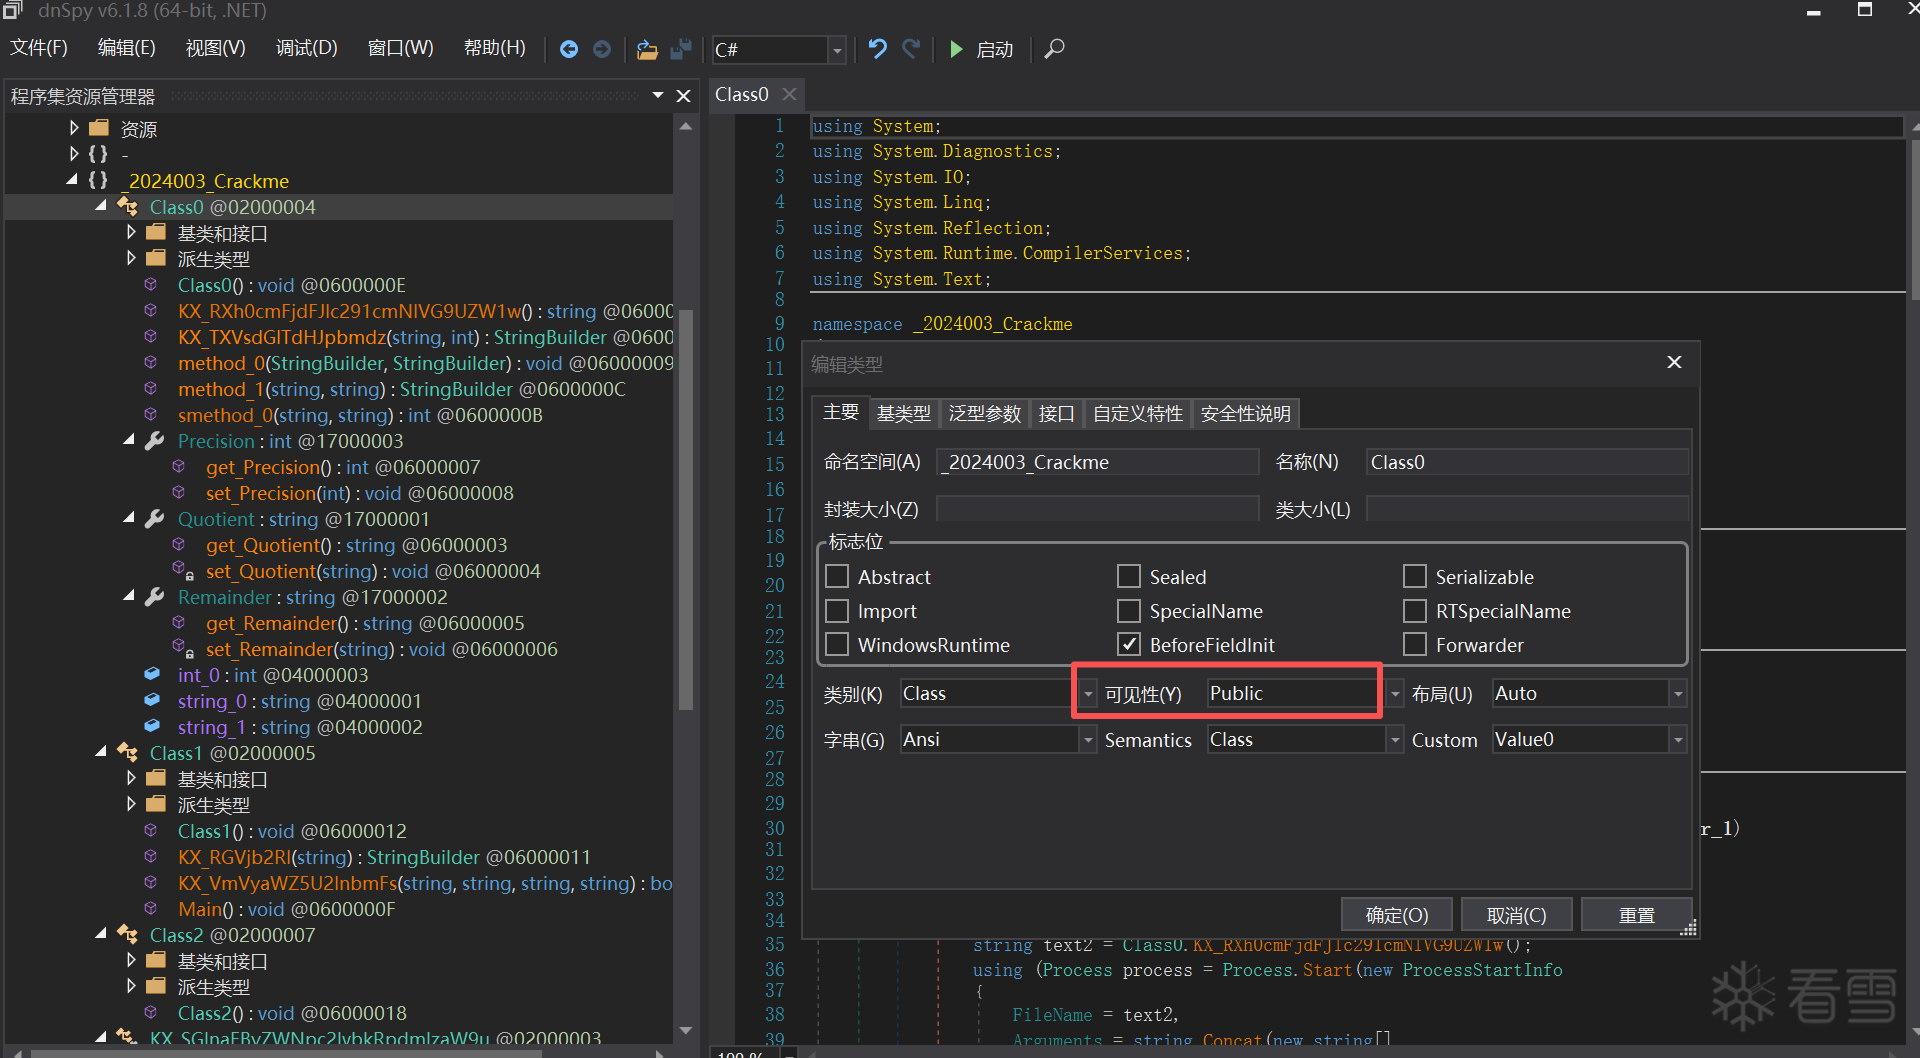Open the 调试(D) menu

(x=306, y=48)
